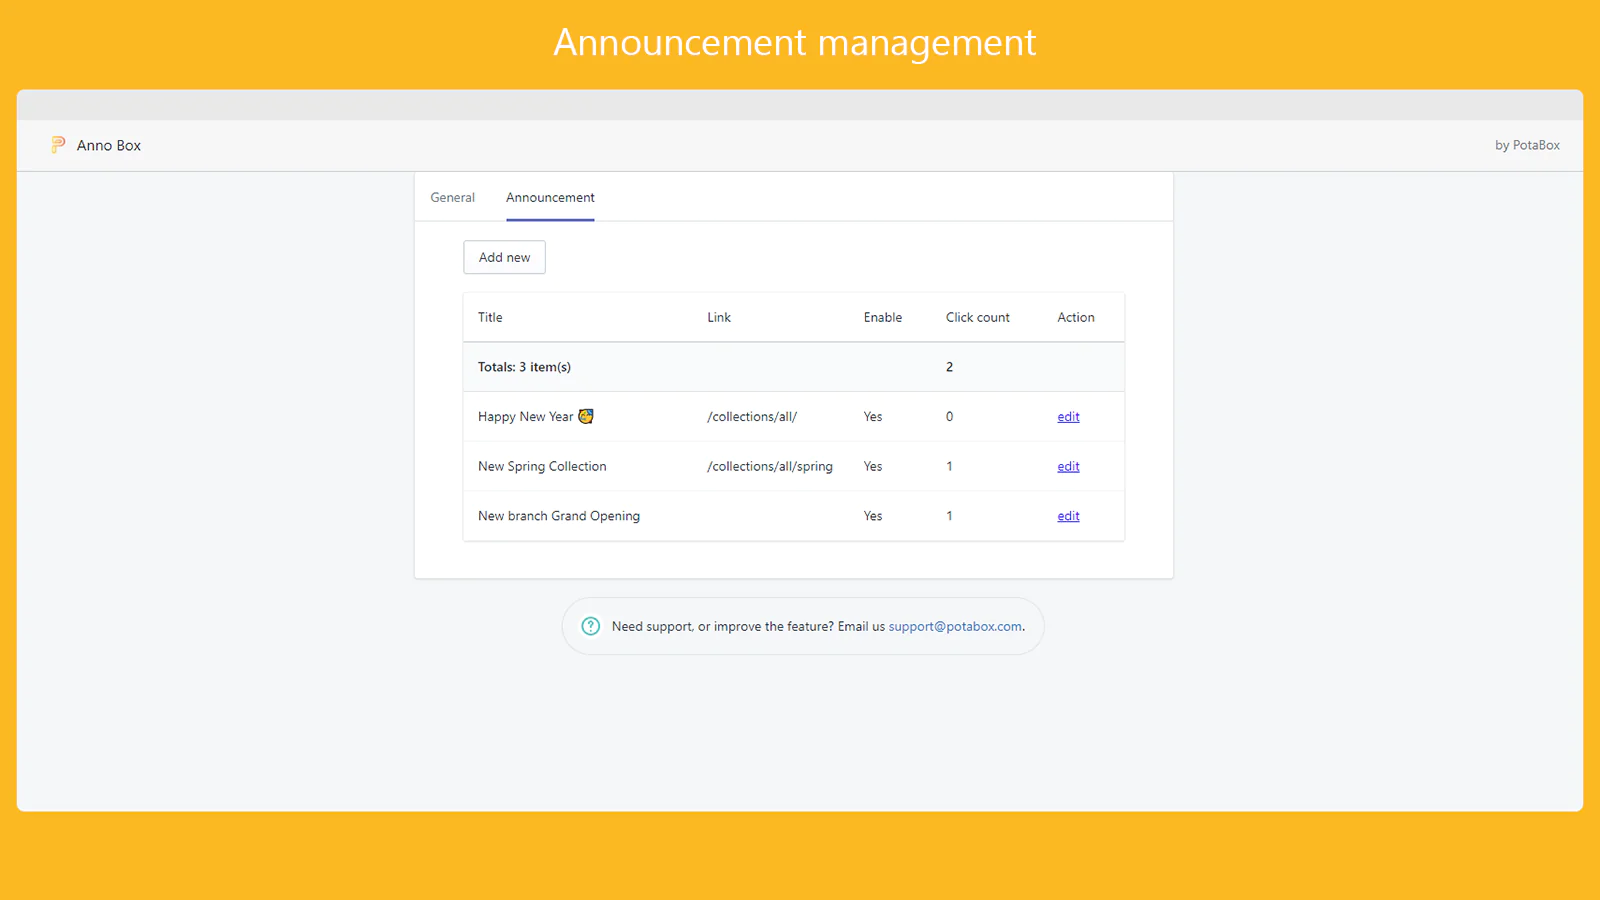Select the Announcement tab
1600x900 pixels.
[x=550, y=198]
